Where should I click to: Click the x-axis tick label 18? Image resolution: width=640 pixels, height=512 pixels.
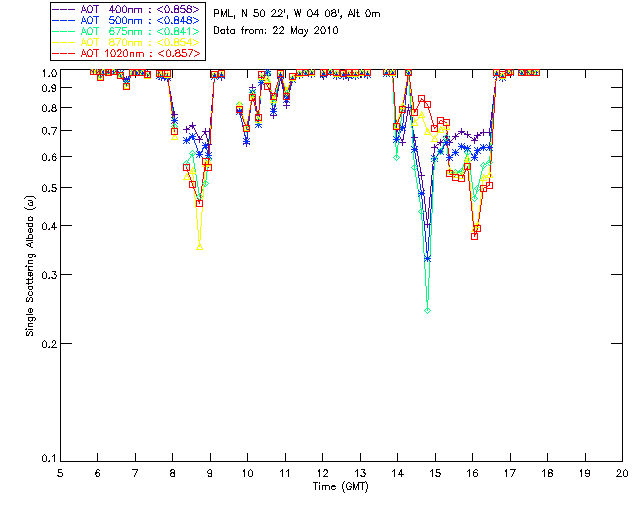pos(547,473)
